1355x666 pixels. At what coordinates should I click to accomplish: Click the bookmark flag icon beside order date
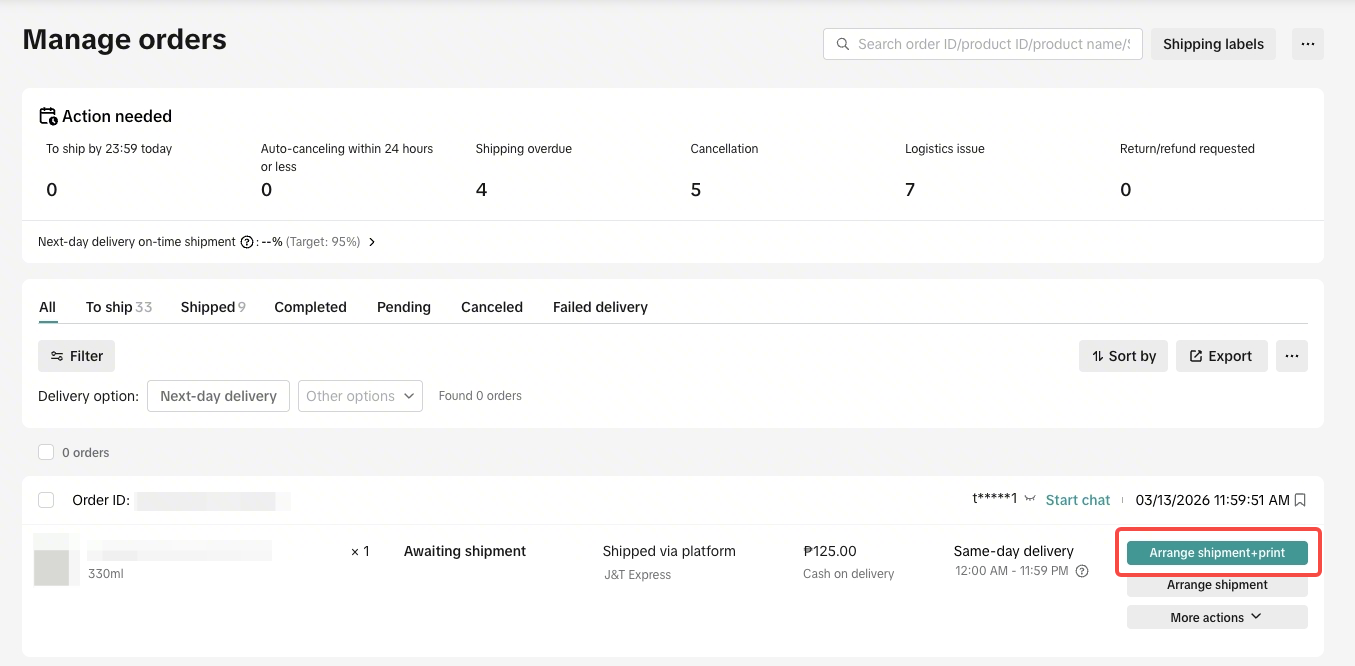coord(1300,500)
